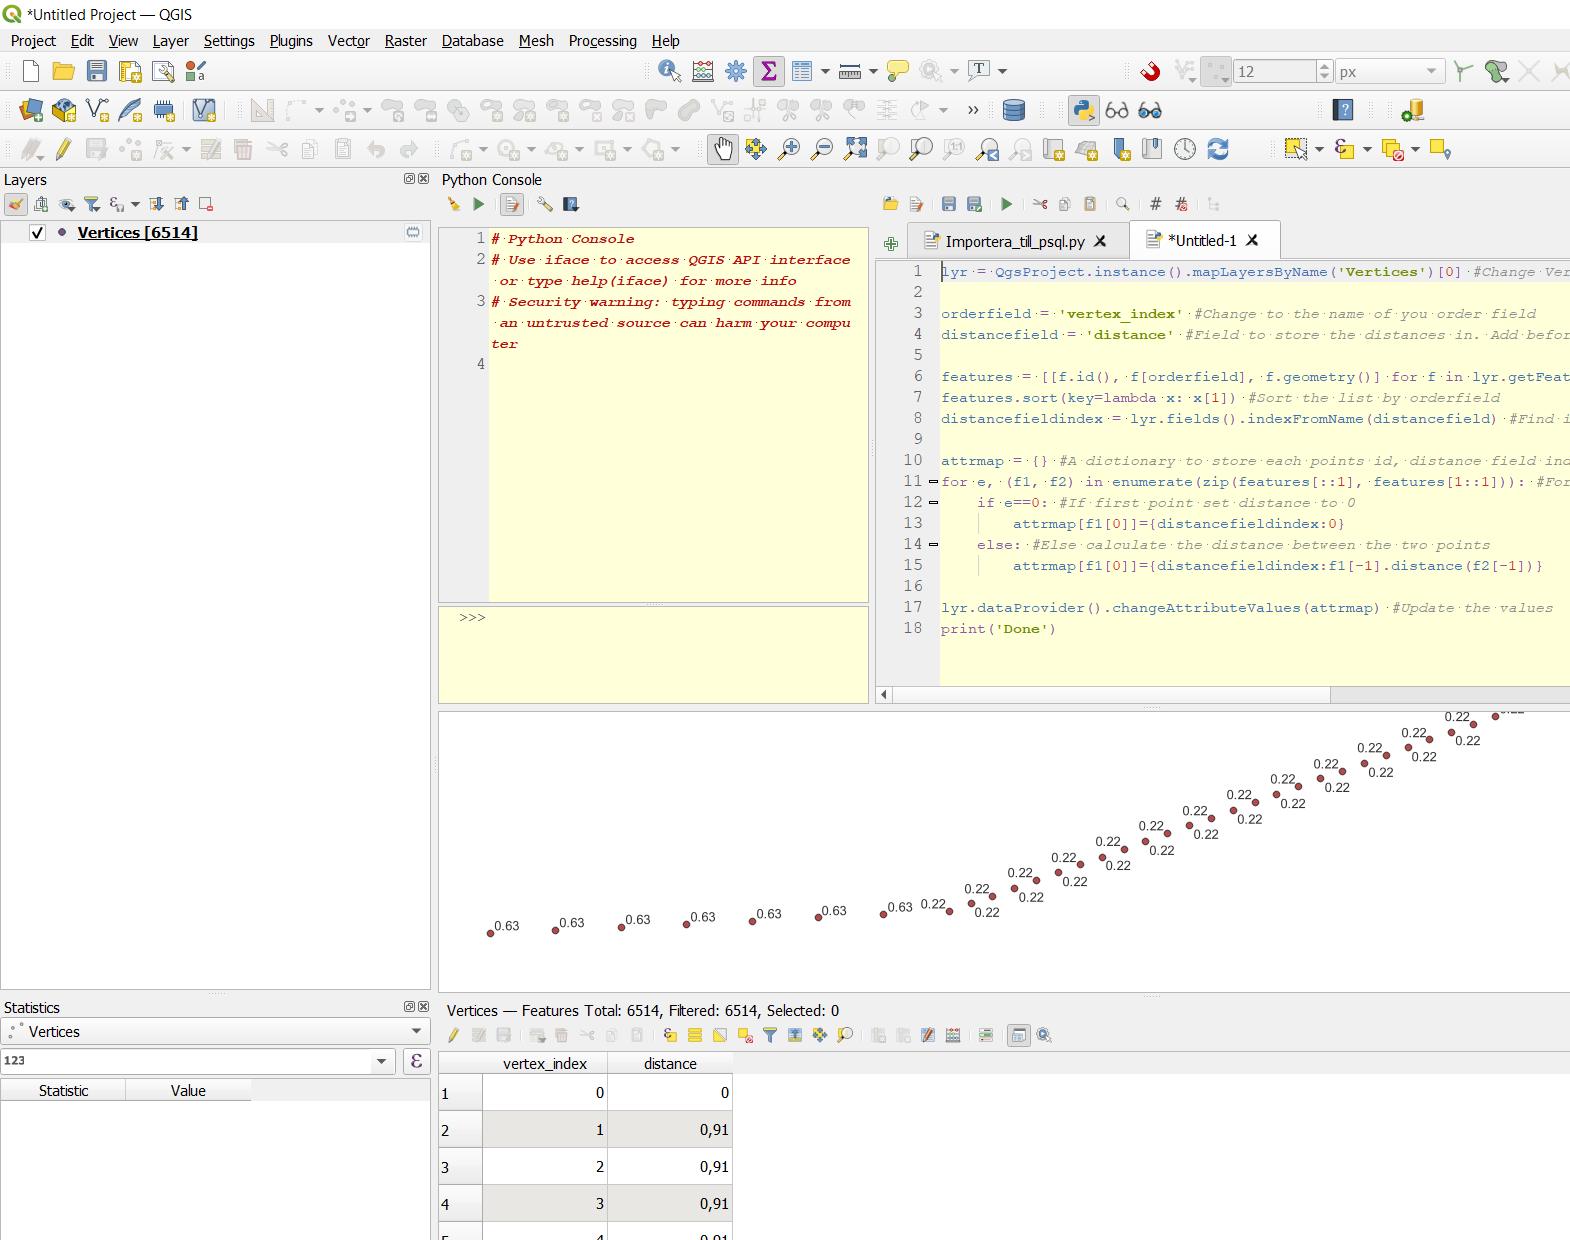Float the Layers panel with dock icon
This screenshot has width=1570, height=1240.
click(x=409, y=179)
